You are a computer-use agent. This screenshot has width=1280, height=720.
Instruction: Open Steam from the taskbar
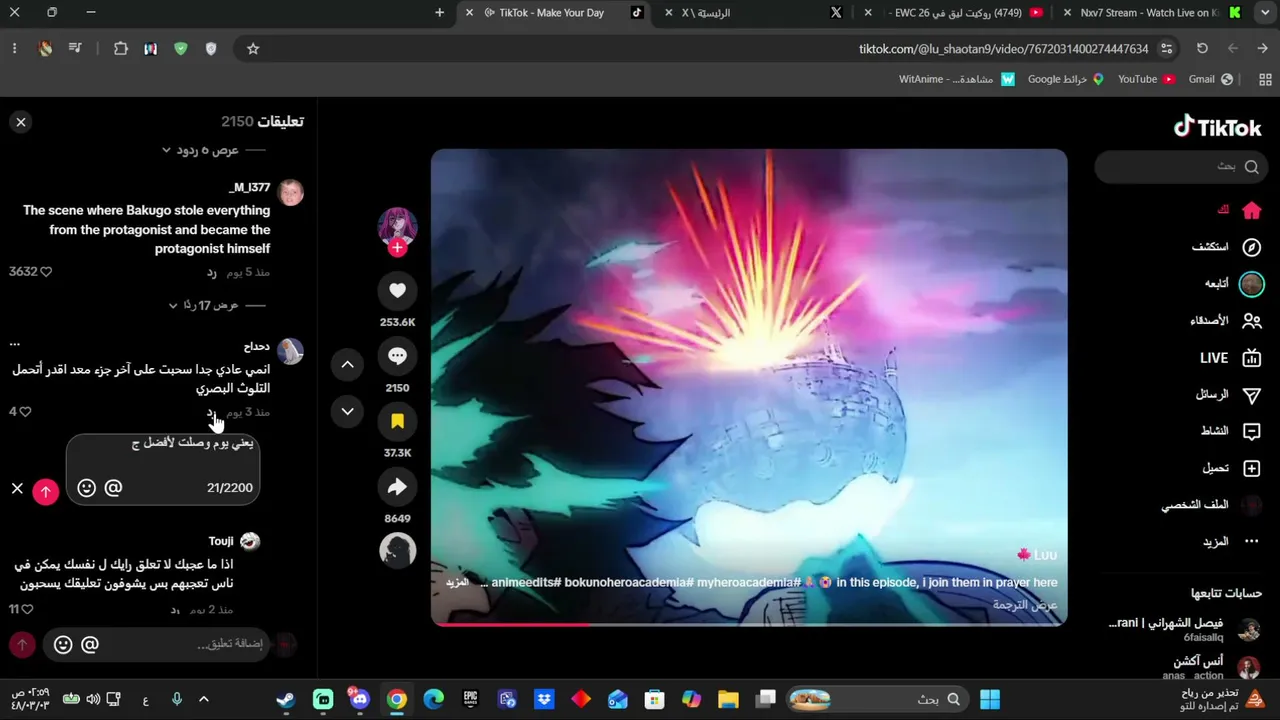pos(286,699)
